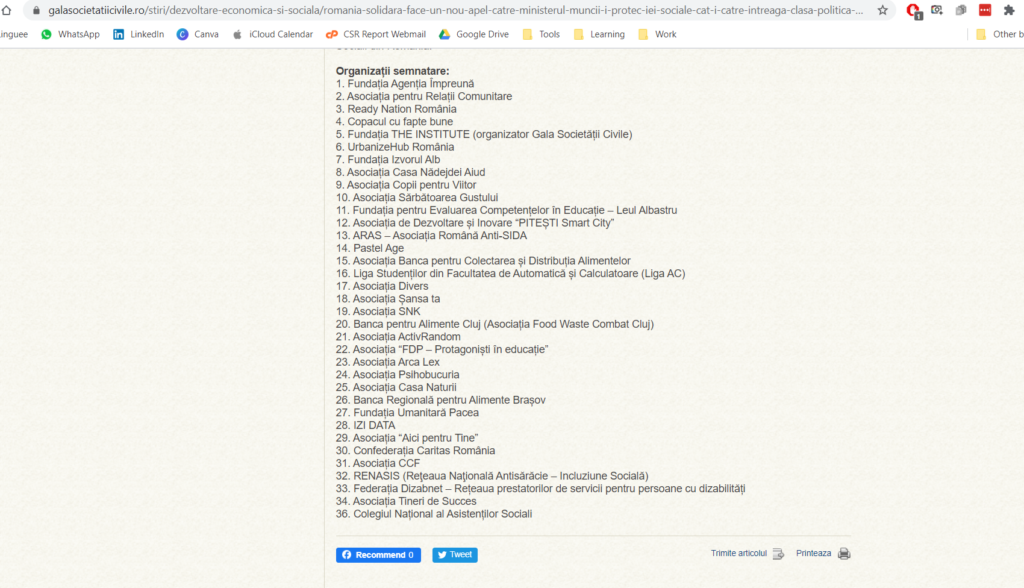Click the Twitter Tweet button
This screenshot has width=1024, height=588.
455,555
